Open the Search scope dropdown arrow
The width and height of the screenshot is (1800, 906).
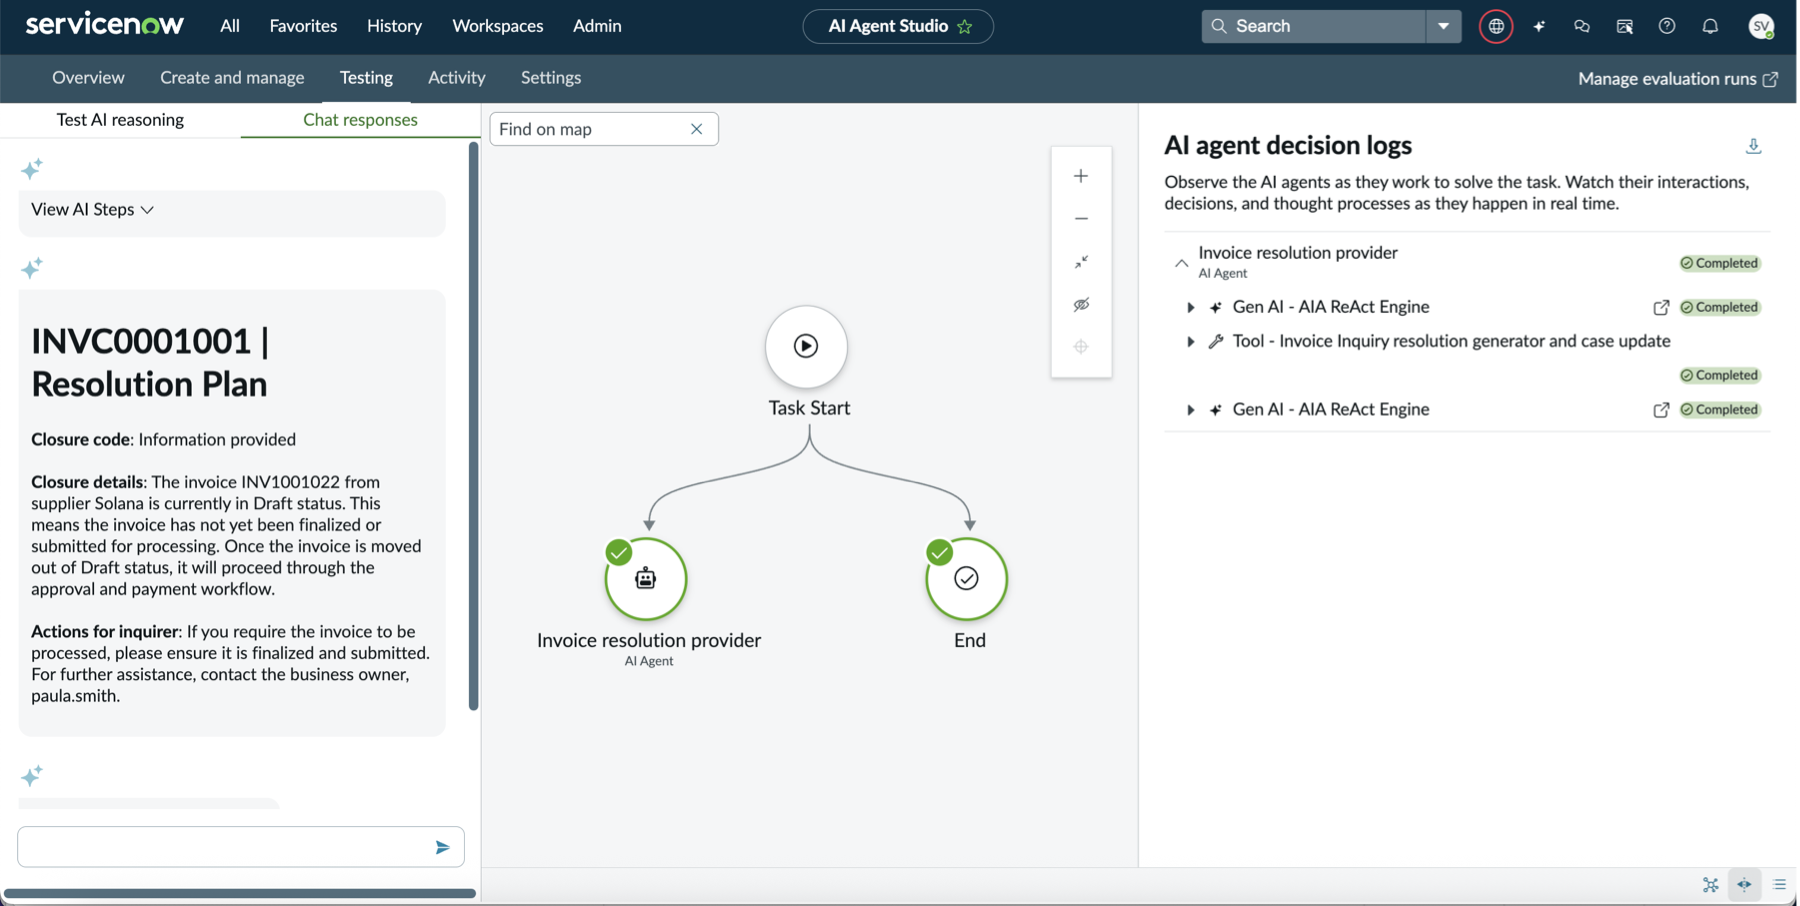(x=1443, y=26)
